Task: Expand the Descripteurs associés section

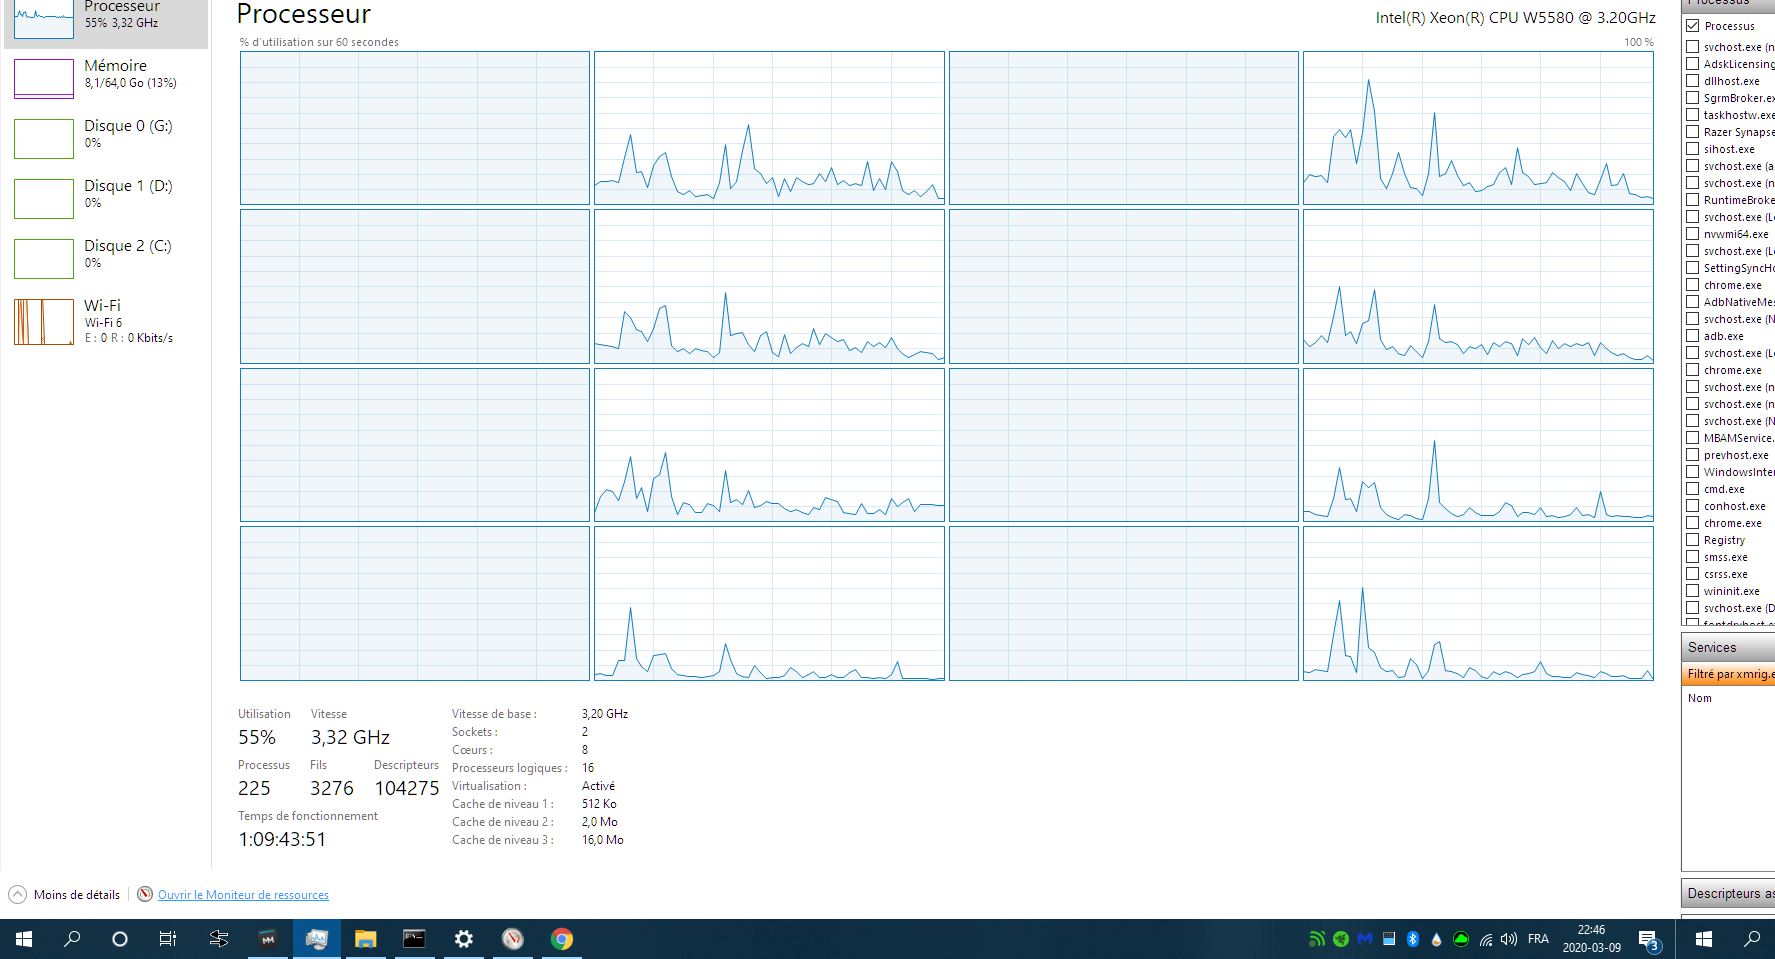Action: [x=1727, y=893]
